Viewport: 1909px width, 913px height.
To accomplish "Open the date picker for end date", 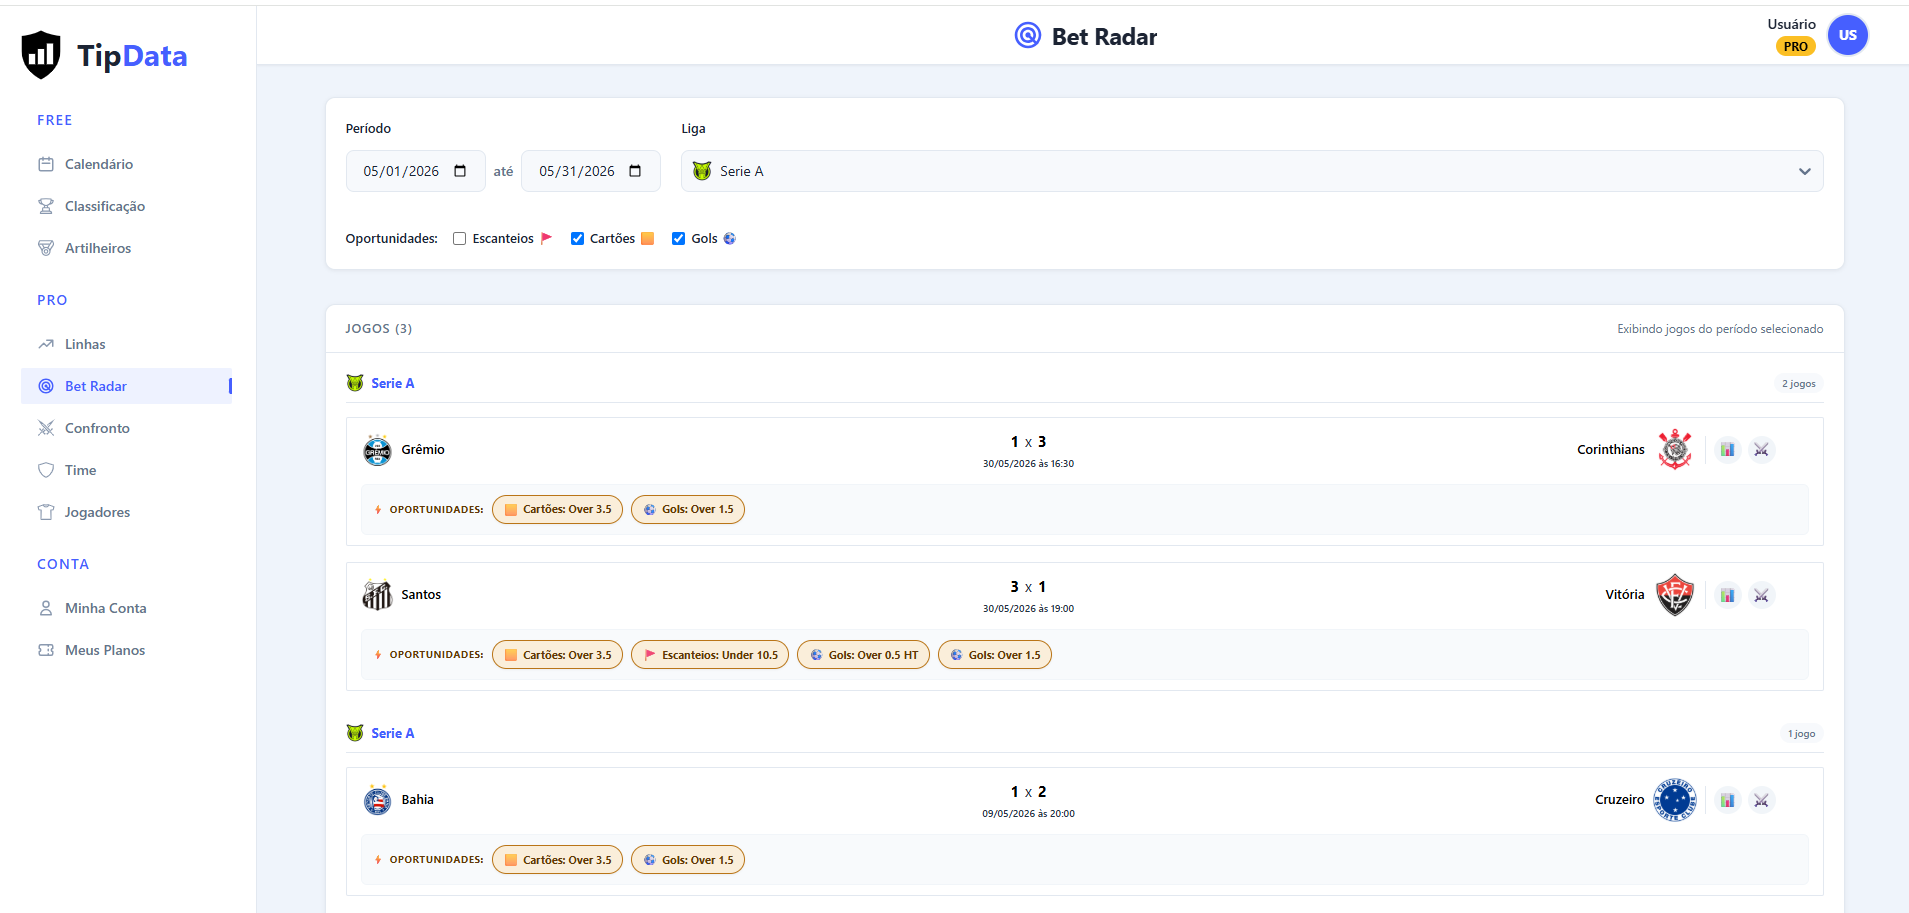I will coord(635,171).
